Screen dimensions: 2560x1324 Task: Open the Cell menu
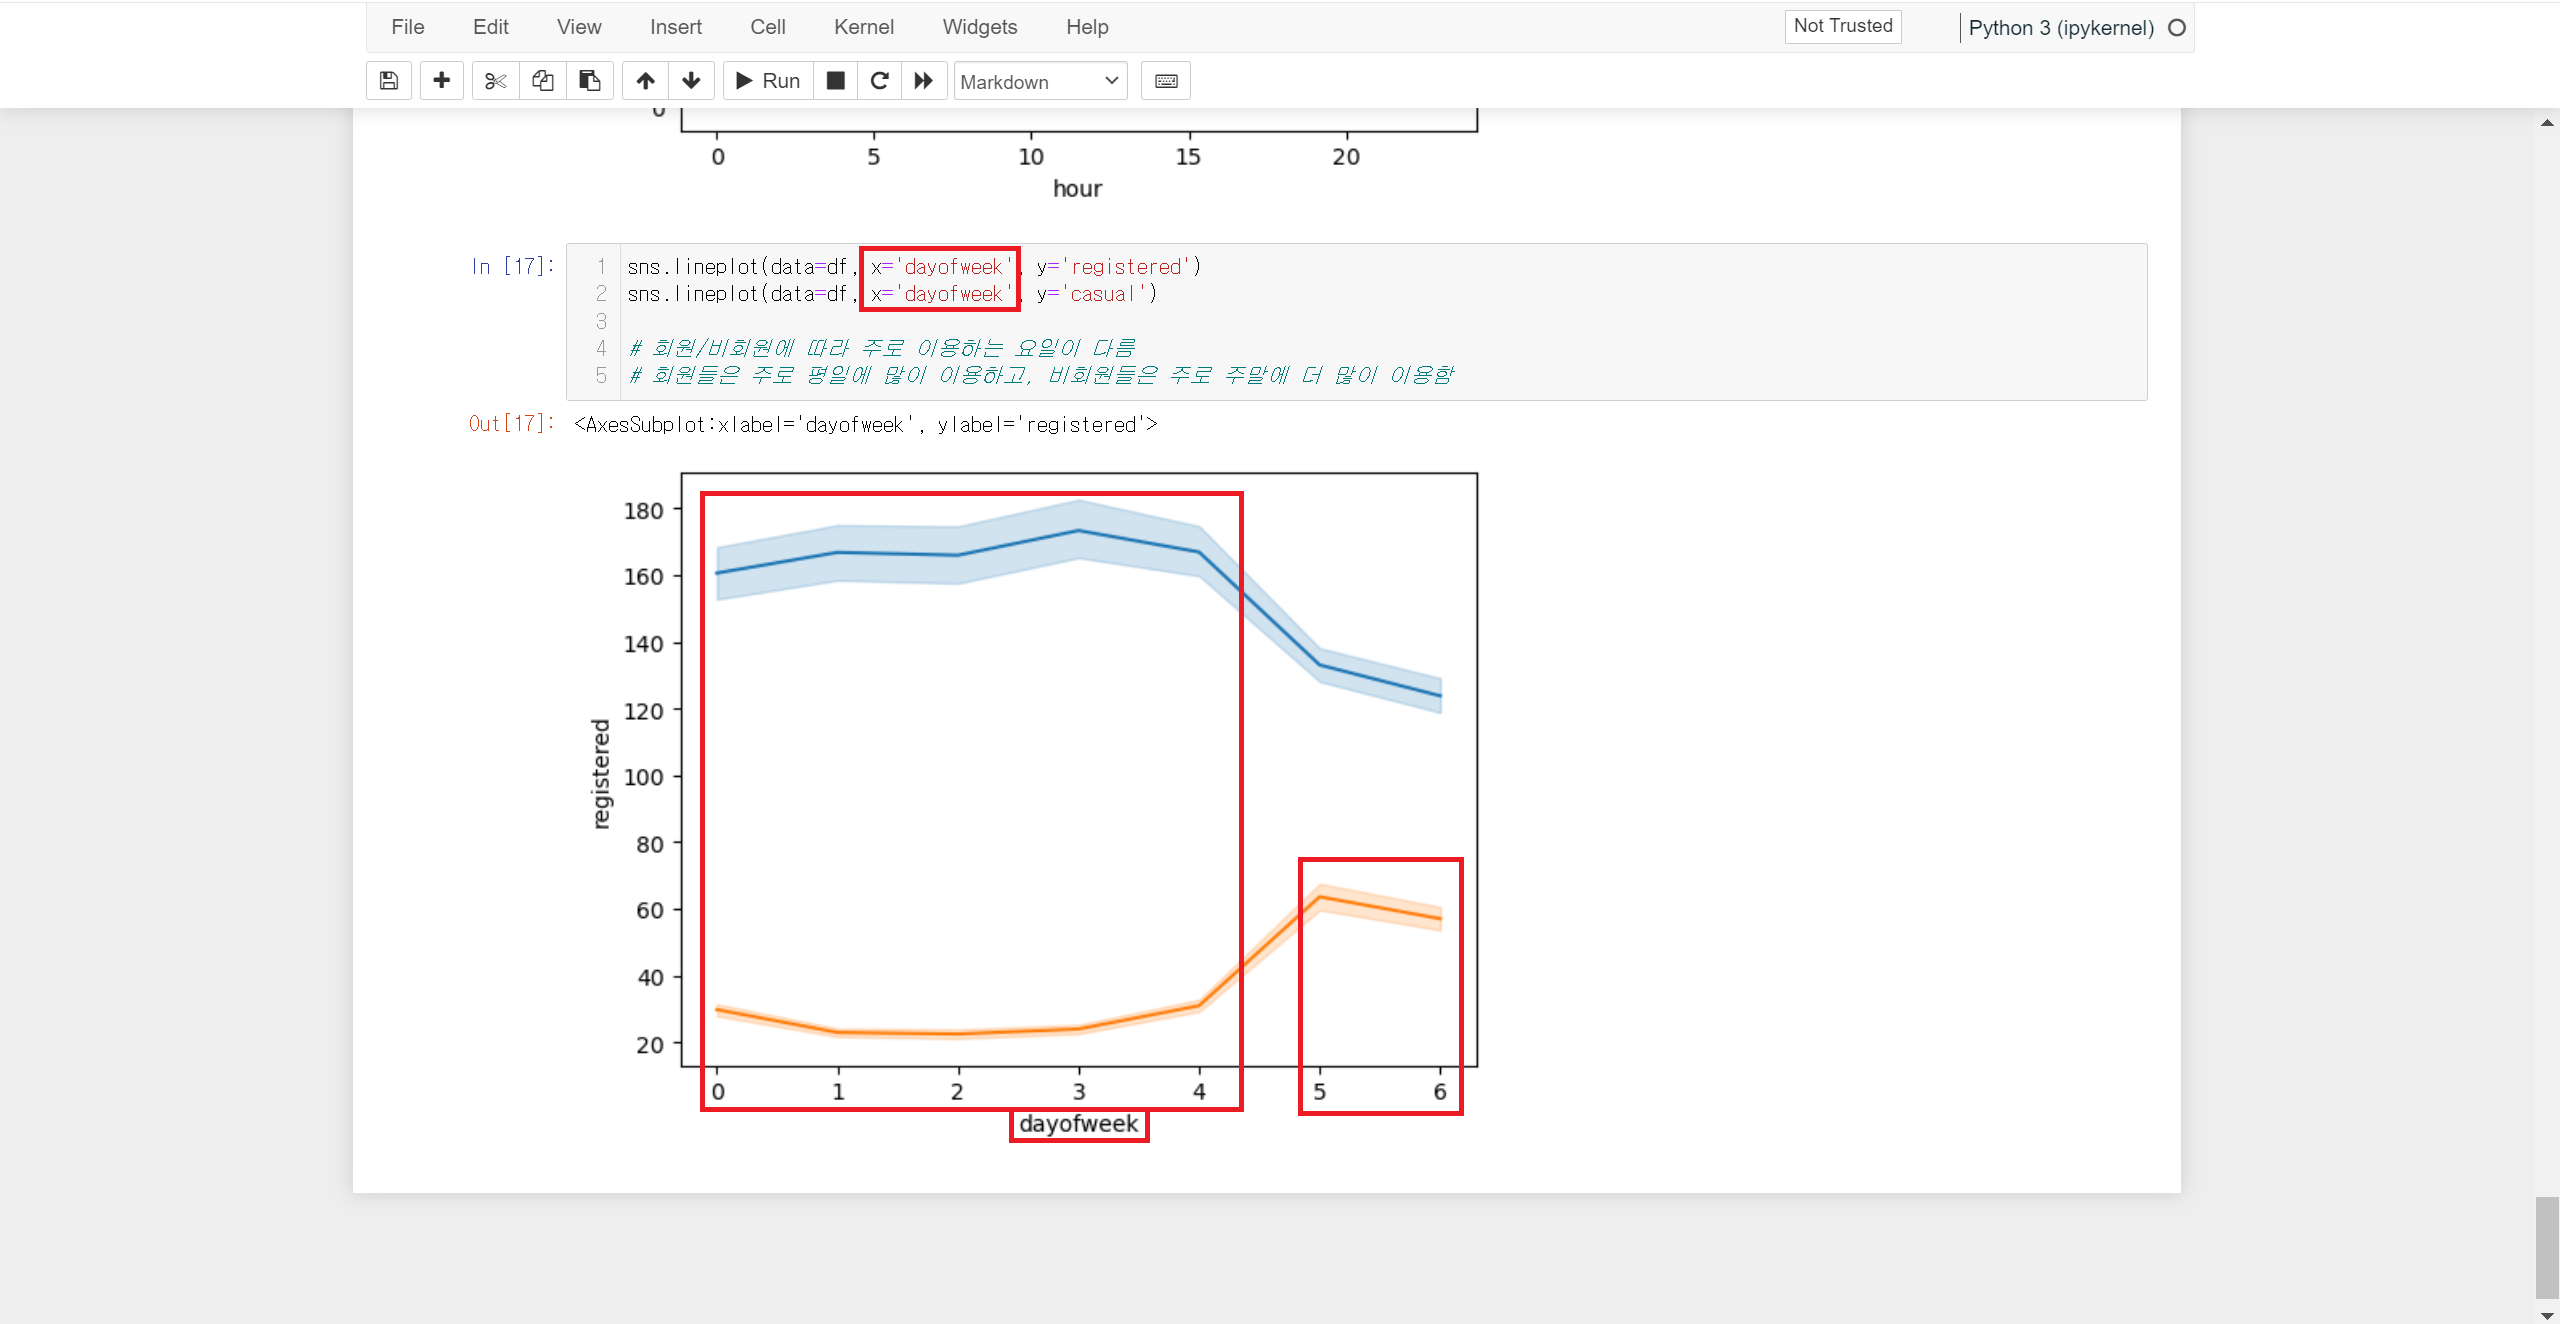pyautogui.click(x=767, y=27)
